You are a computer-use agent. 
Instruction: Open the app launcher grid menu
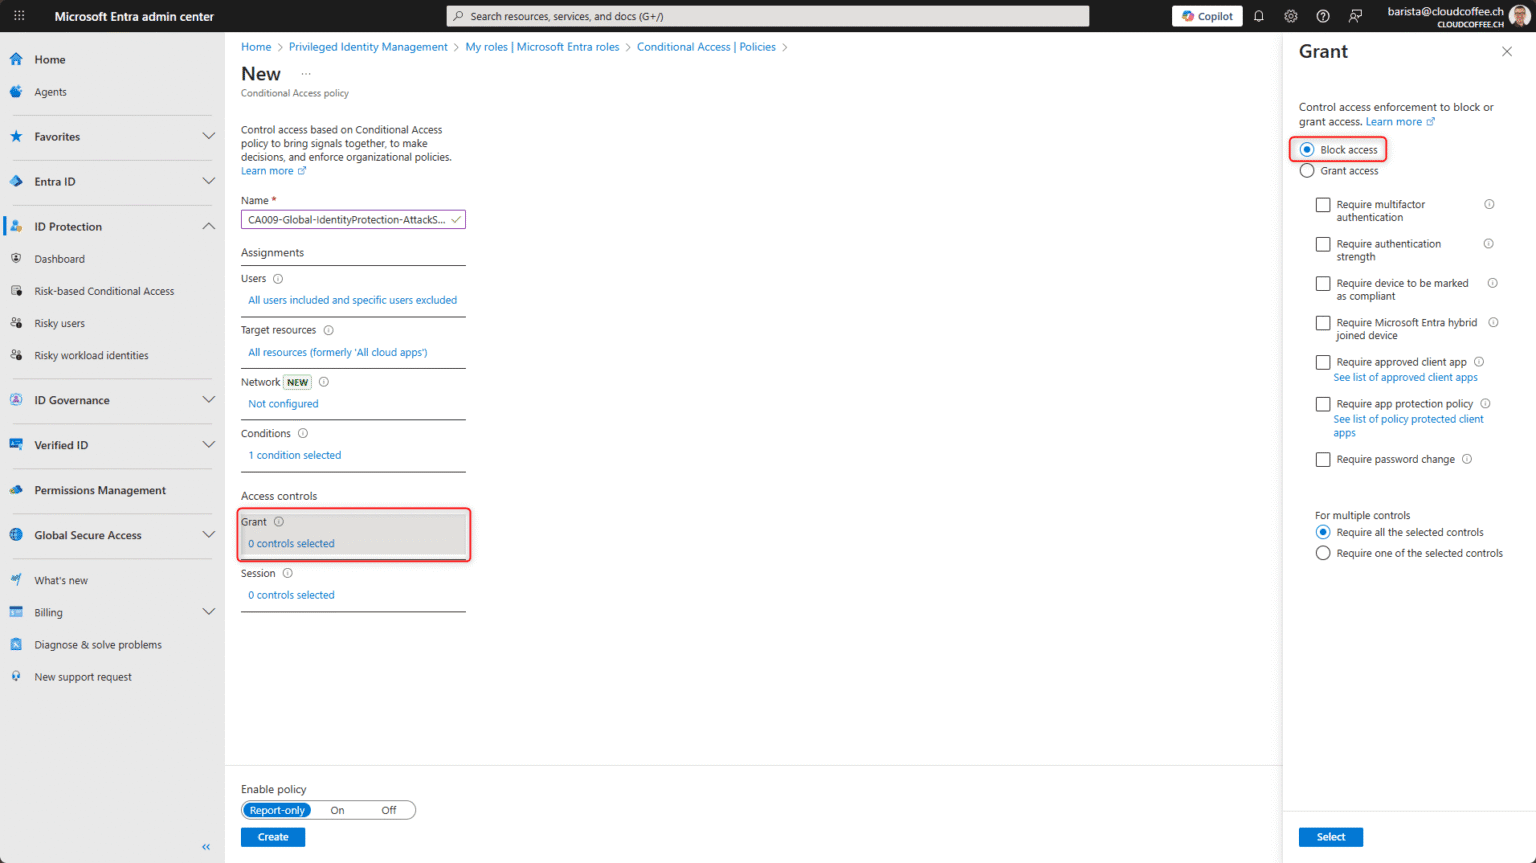coord(18,15)
